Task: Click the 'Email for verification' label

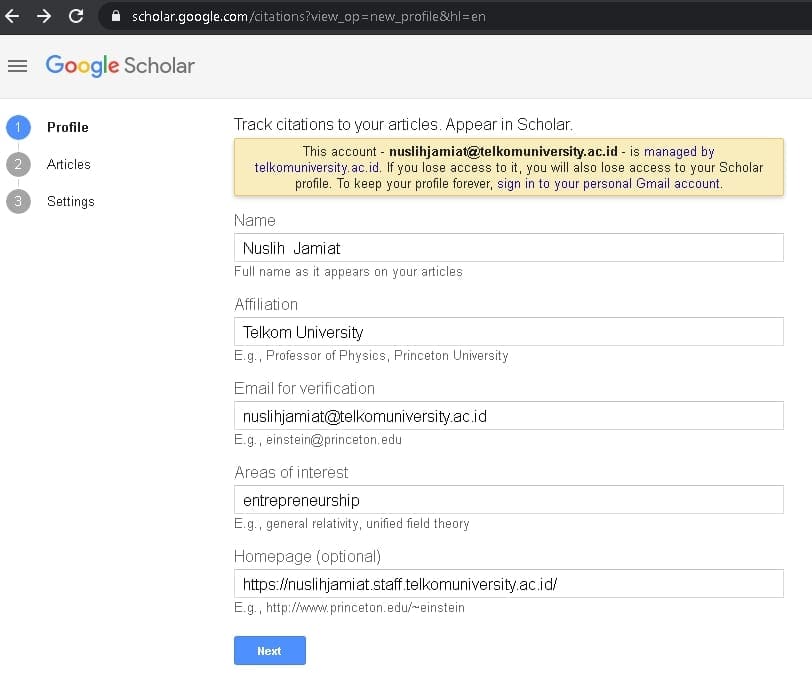Action: pos(304,388)
